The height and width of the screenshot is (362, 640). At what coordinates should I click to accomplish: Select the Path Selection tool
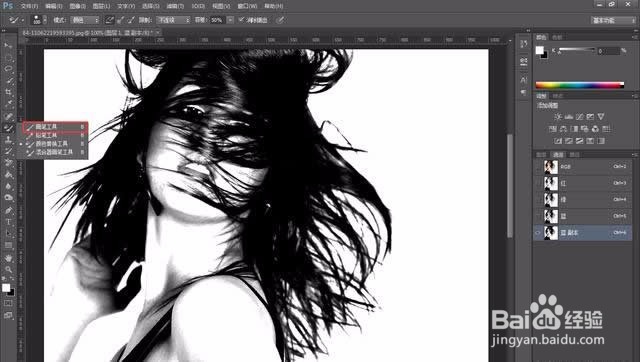tap(8, 234)
